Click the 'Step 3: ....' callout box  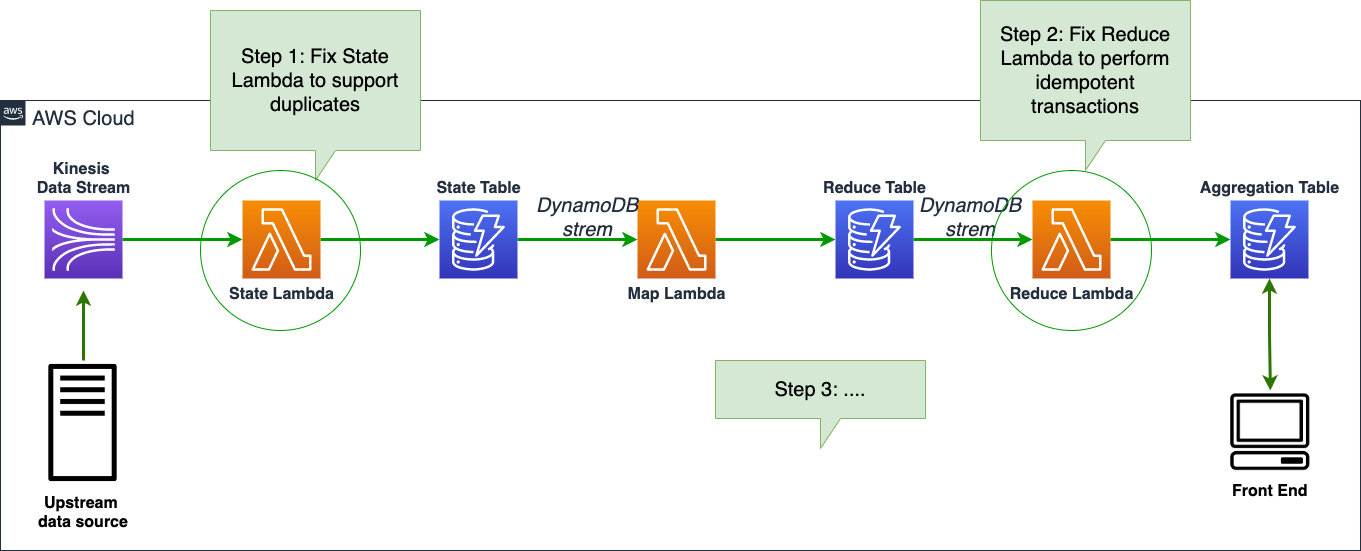tap(820, 389)
